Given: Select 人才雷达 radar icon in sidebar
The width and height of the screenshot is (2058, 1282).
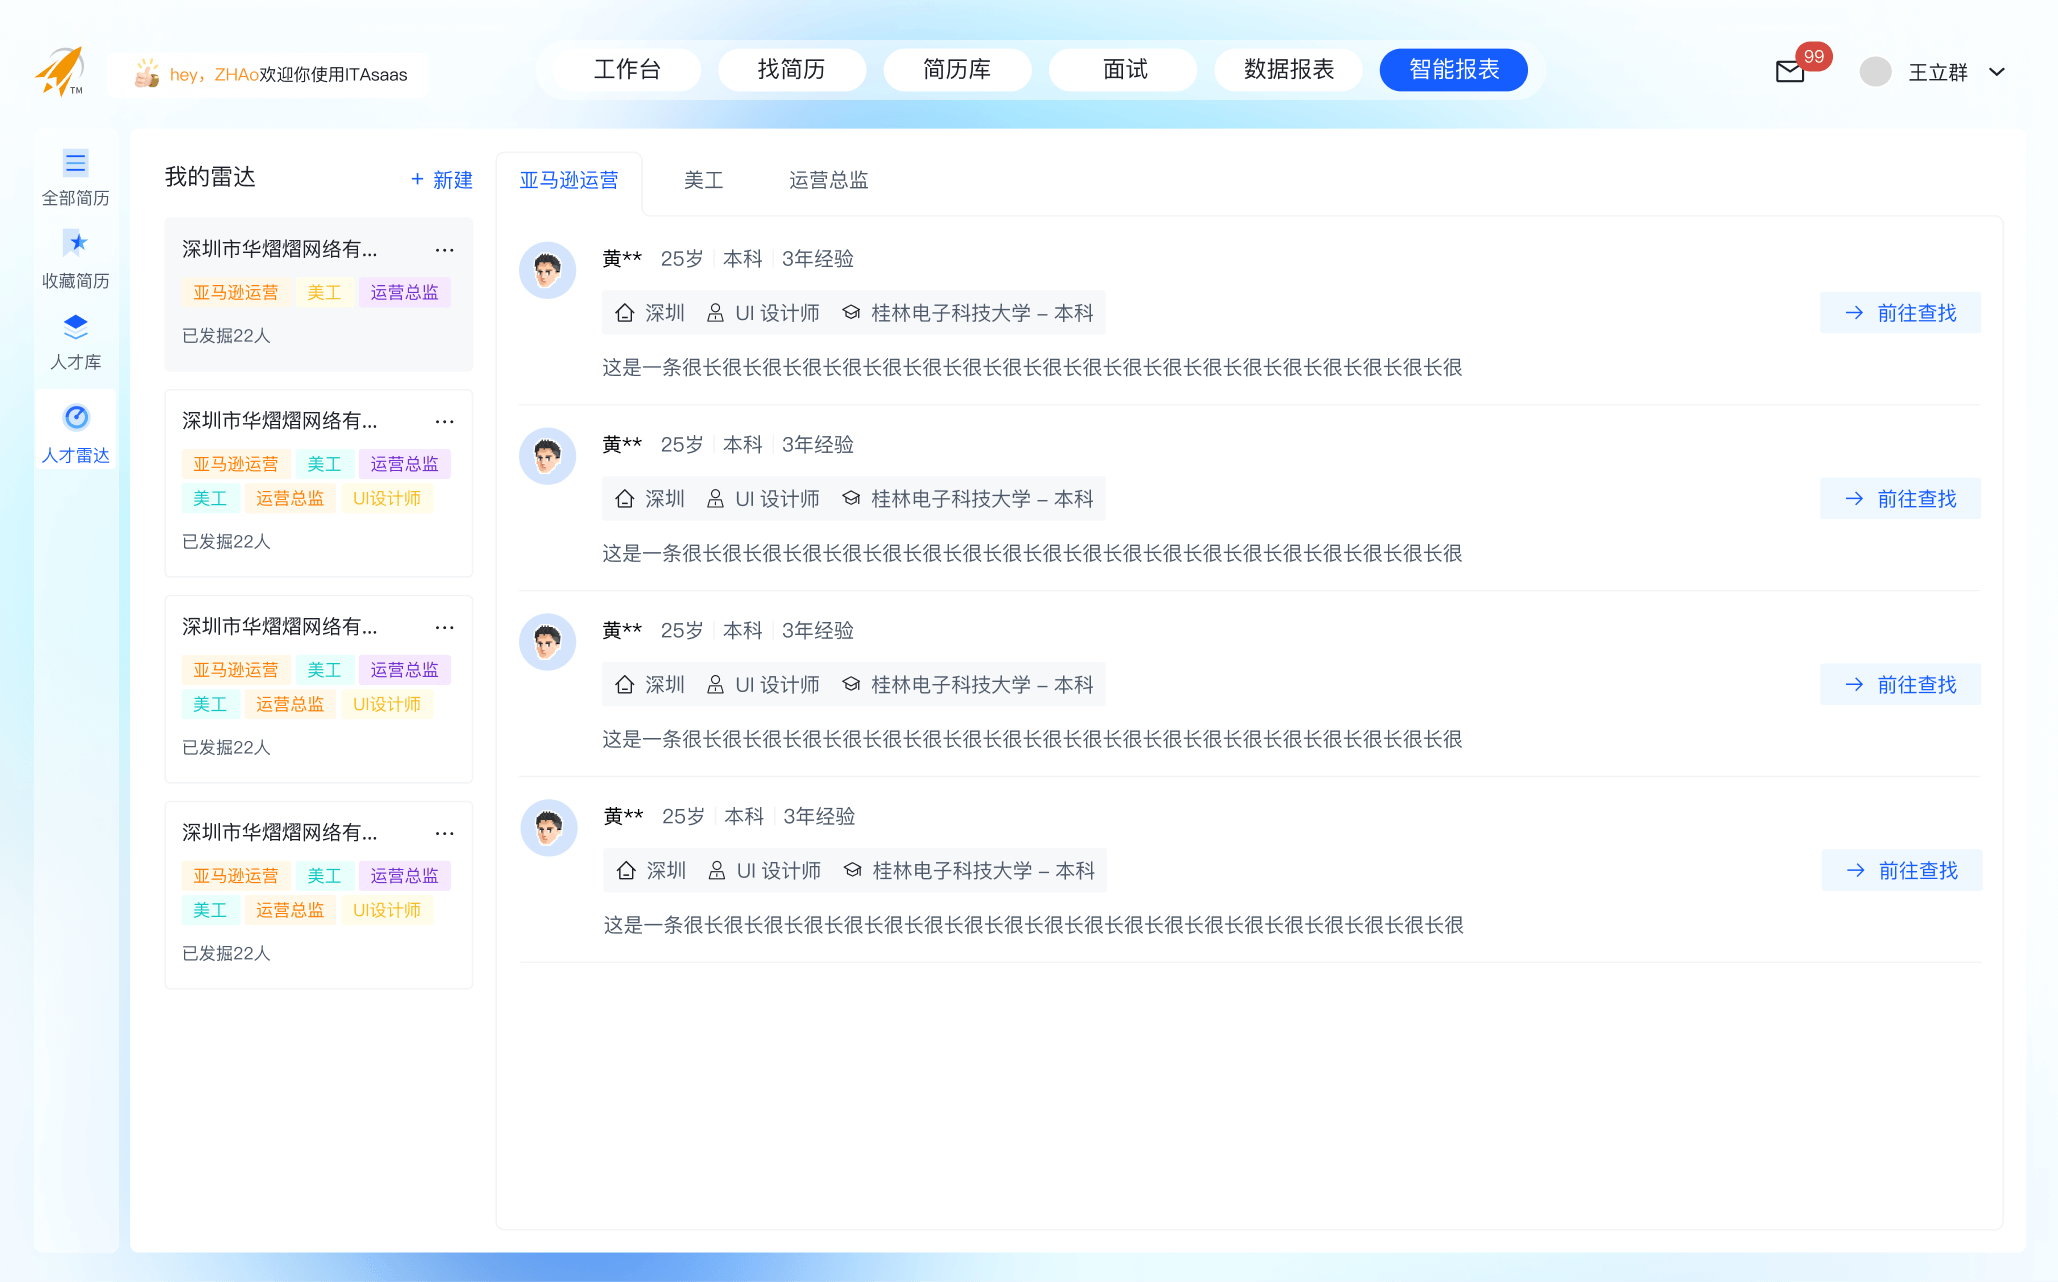Looking at the screenshot, I should tap(76, 417).
